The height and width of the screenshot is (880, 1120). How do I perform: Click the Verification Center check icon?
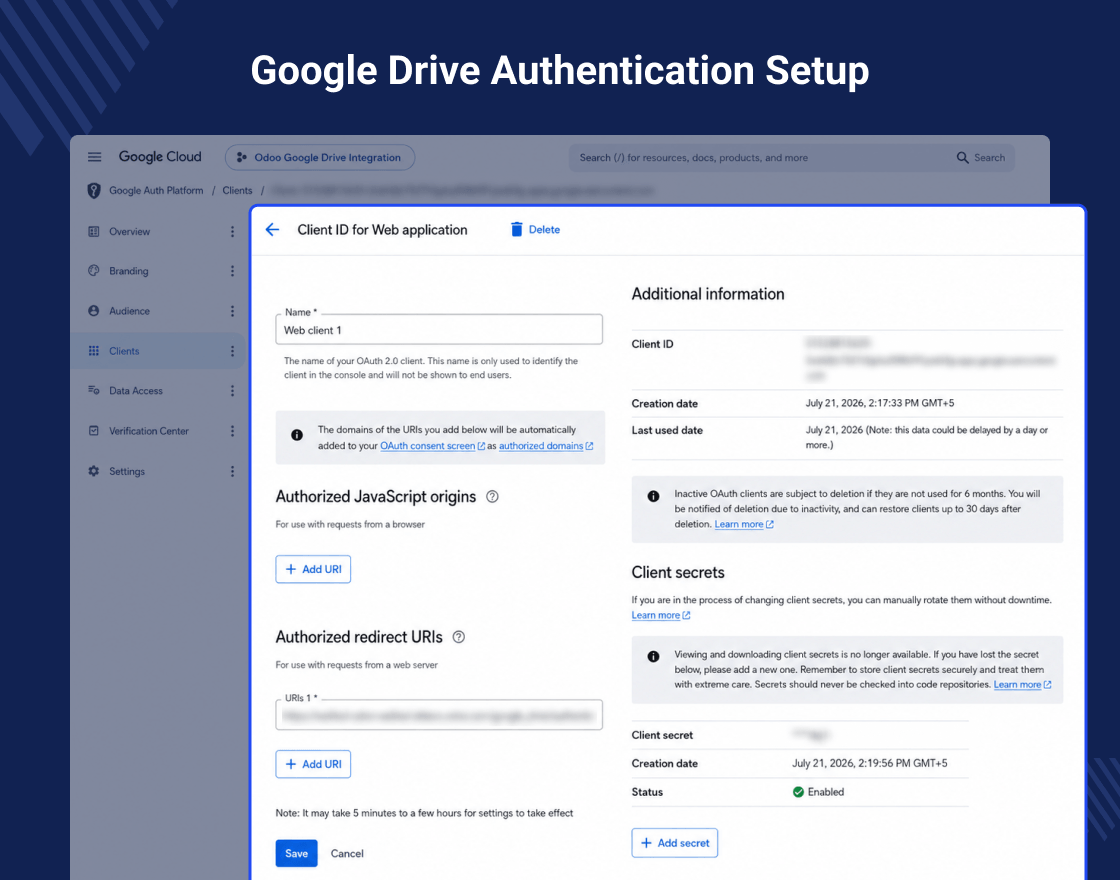click(x=94, y=431)
